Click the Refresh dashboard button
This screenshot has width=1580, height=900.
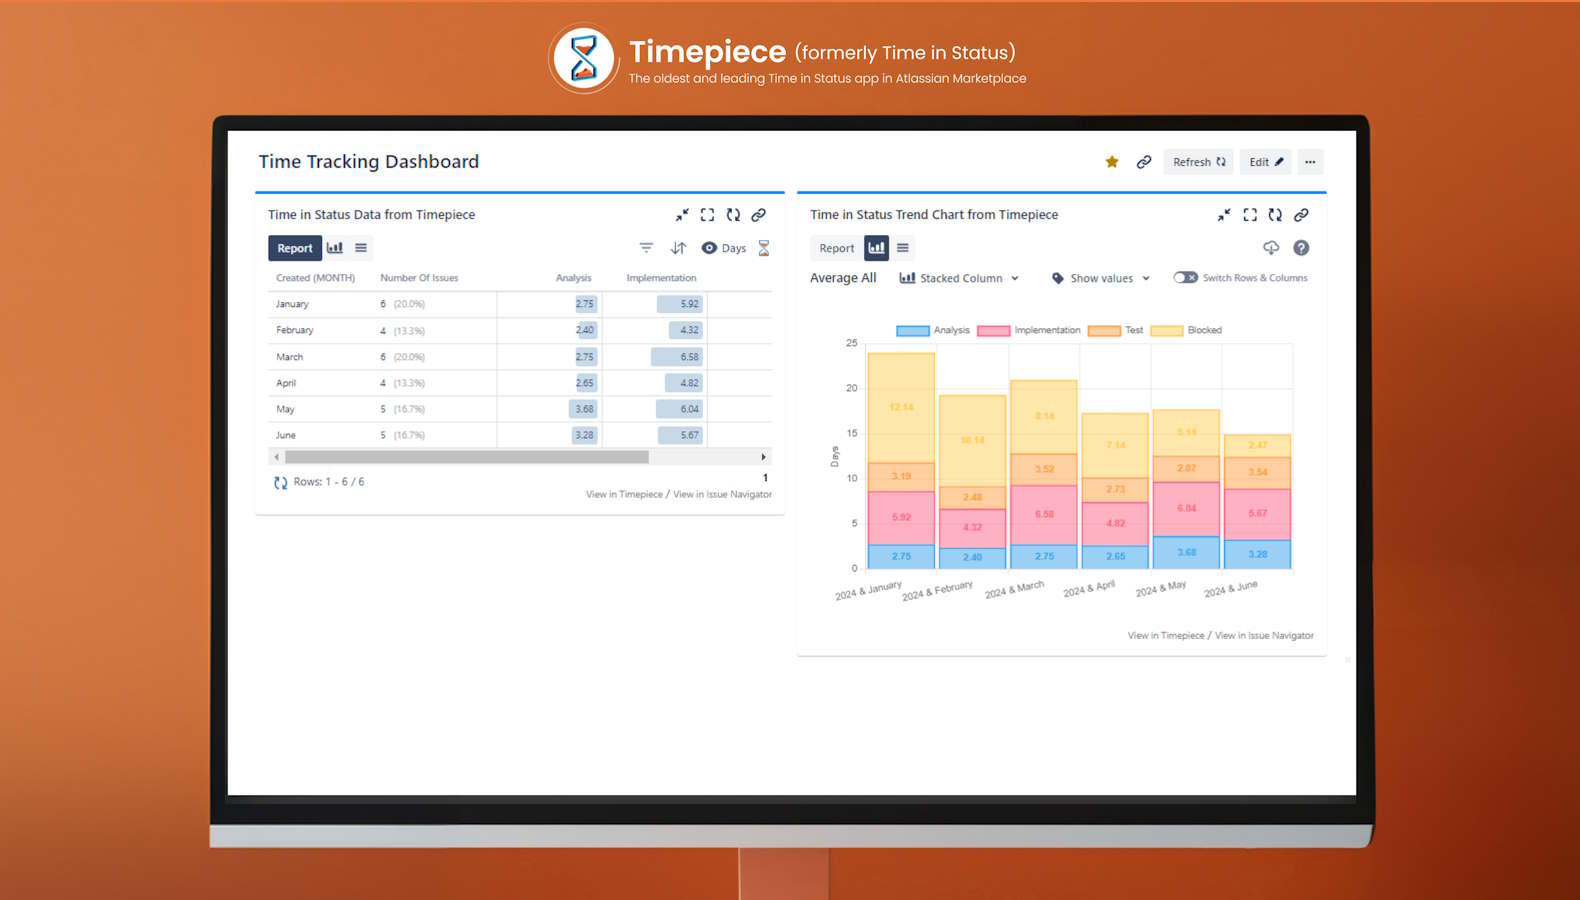coord(1198,162)
